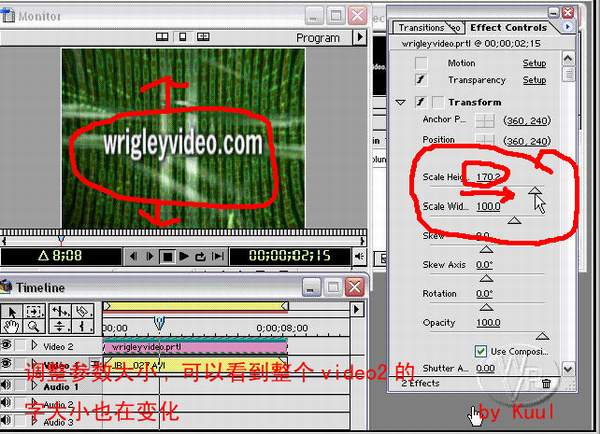600x434 pixels.
Task: Expand the Audio 3 track triangle
Action: [x=35, y=421]
